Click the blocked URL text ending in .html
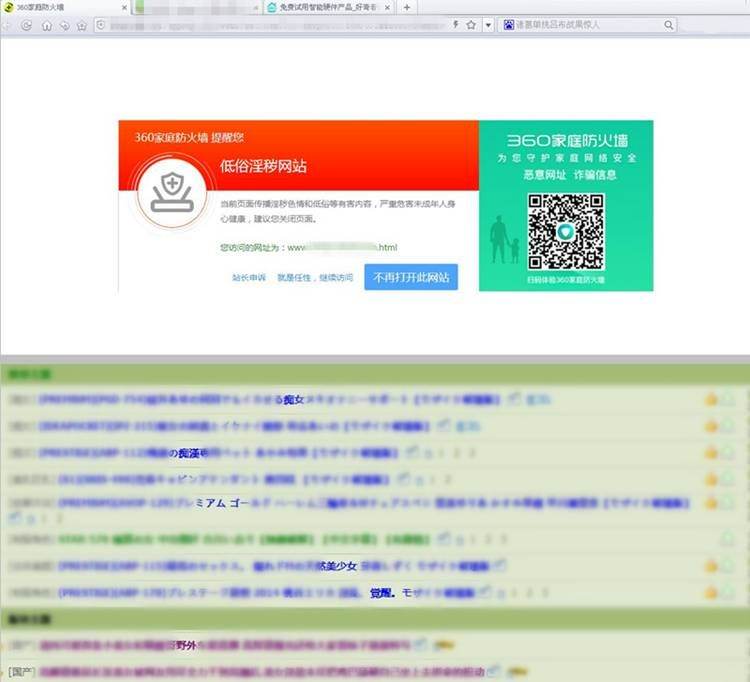This screenshot has width=750, height=682. [x=342, y=247]
